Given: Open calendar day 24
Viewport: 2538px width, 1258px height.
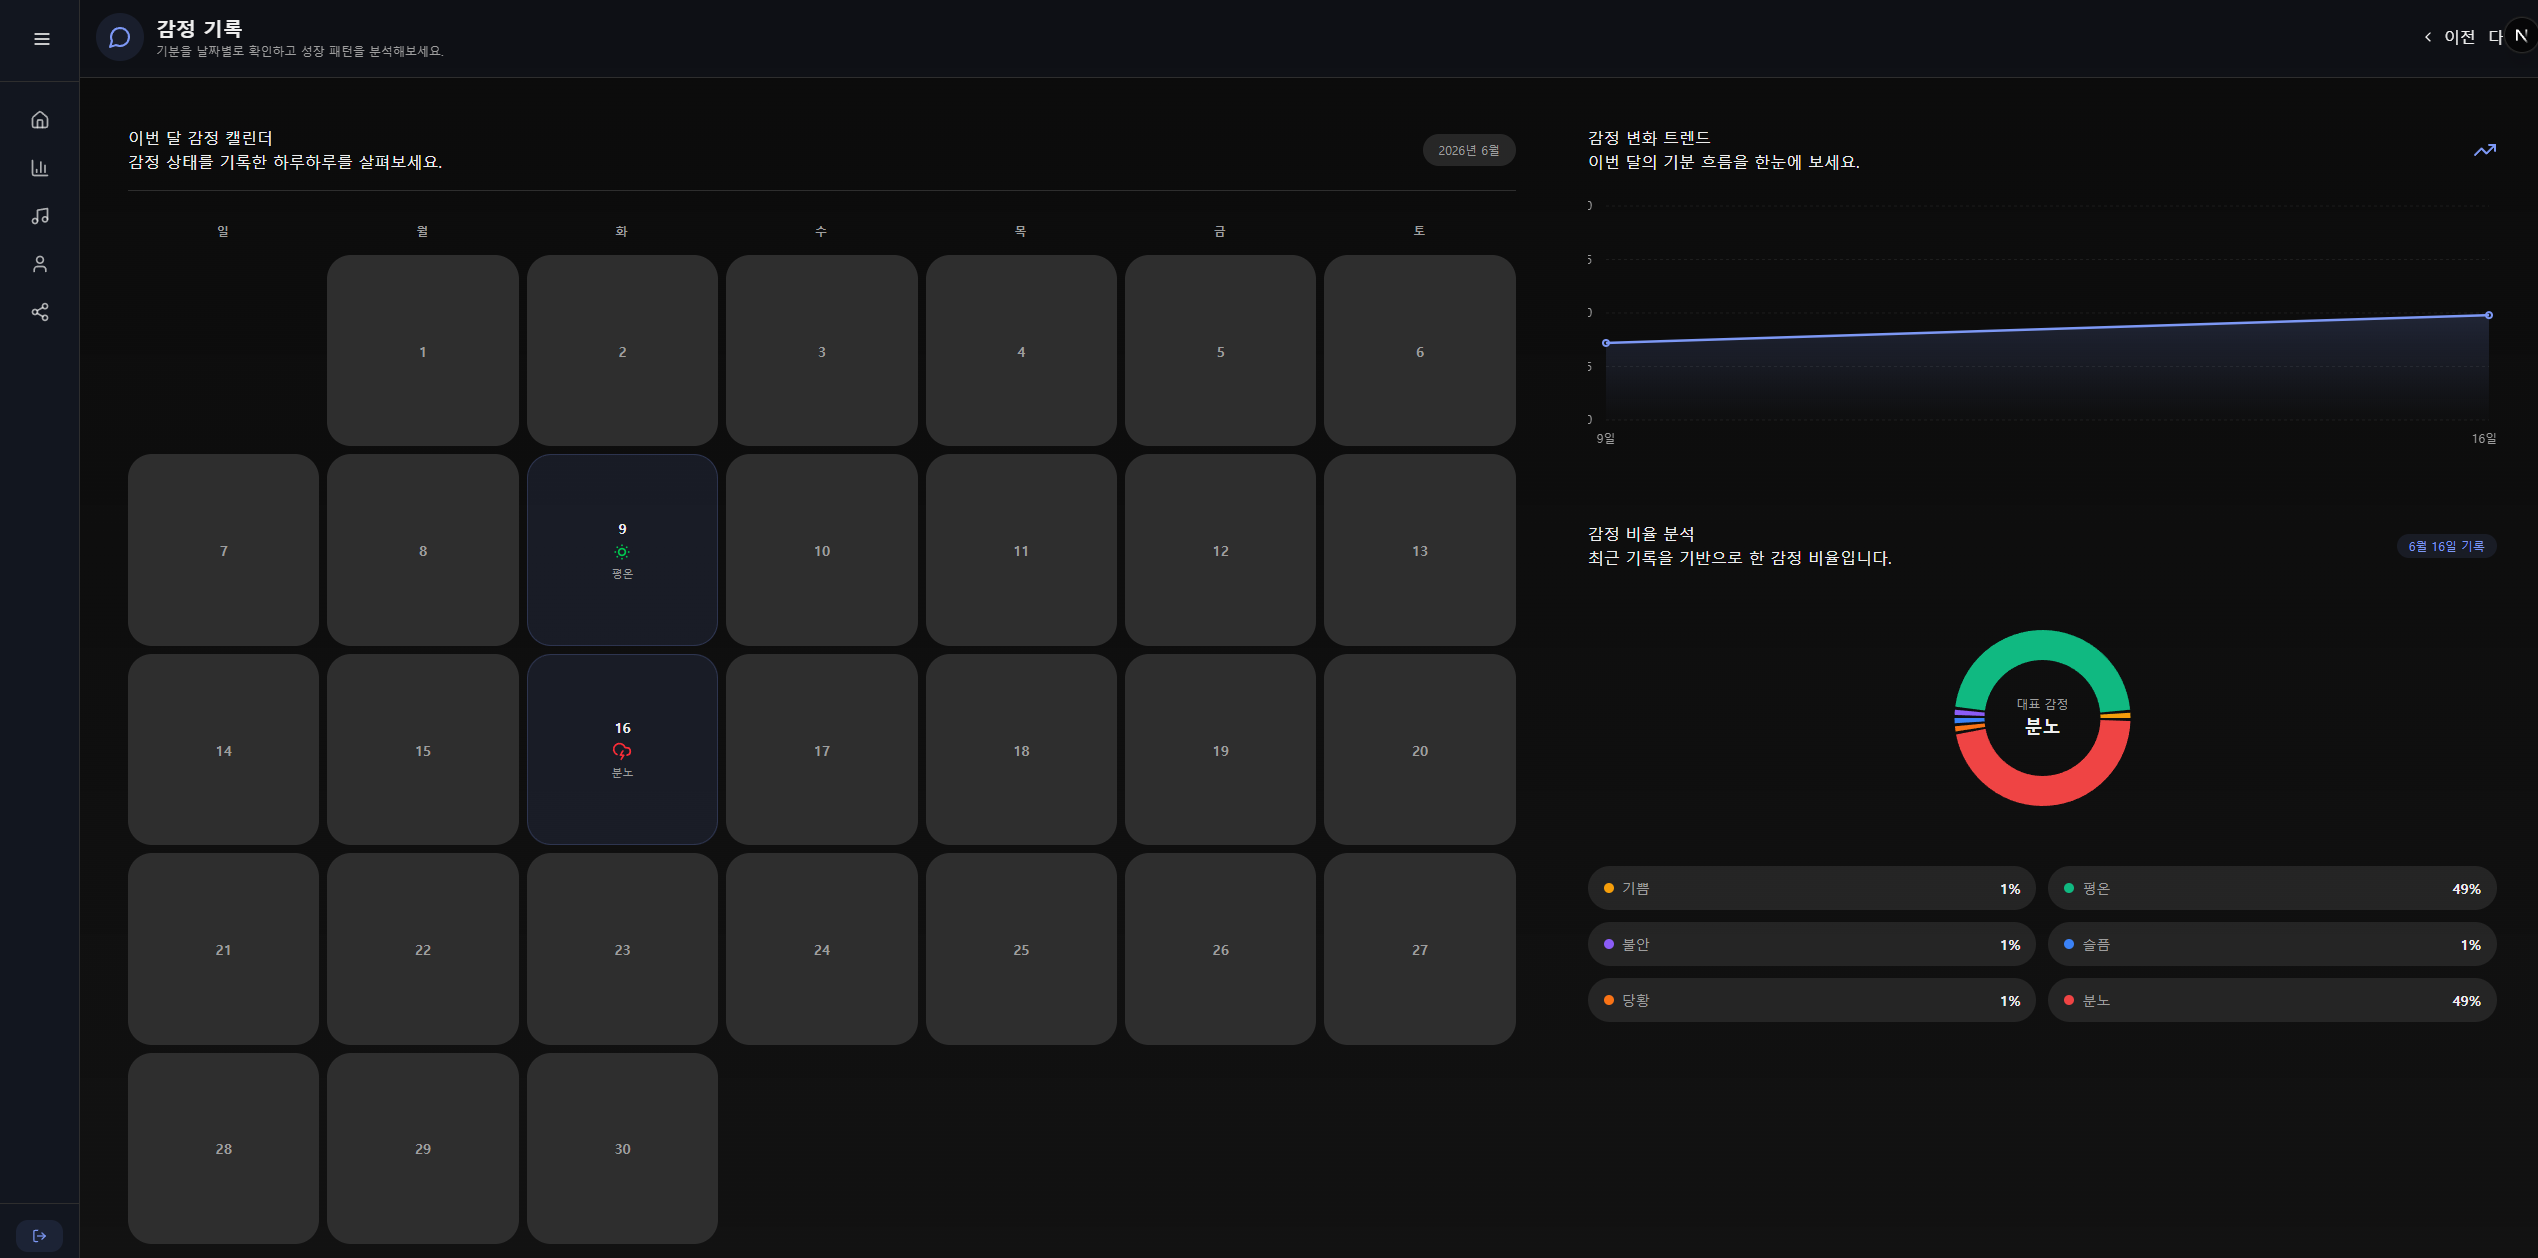Looking at the screenshot, I should (822, 949).
